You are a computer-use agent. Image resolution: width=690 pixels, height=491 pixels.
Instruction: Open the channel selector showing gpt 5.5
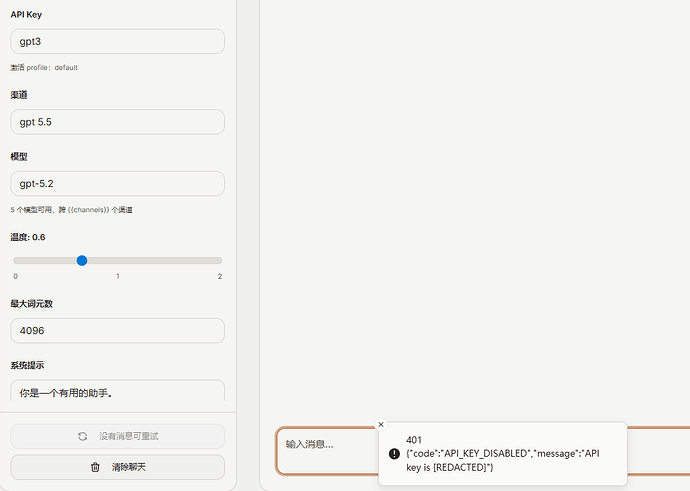click(117, 122)
